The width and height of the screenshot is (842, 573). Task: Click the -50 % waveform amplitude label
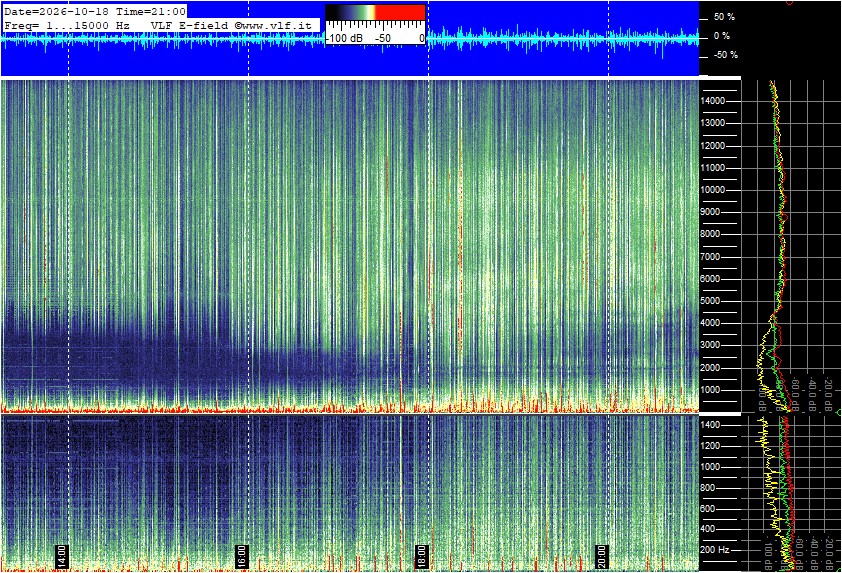point(725,55)
